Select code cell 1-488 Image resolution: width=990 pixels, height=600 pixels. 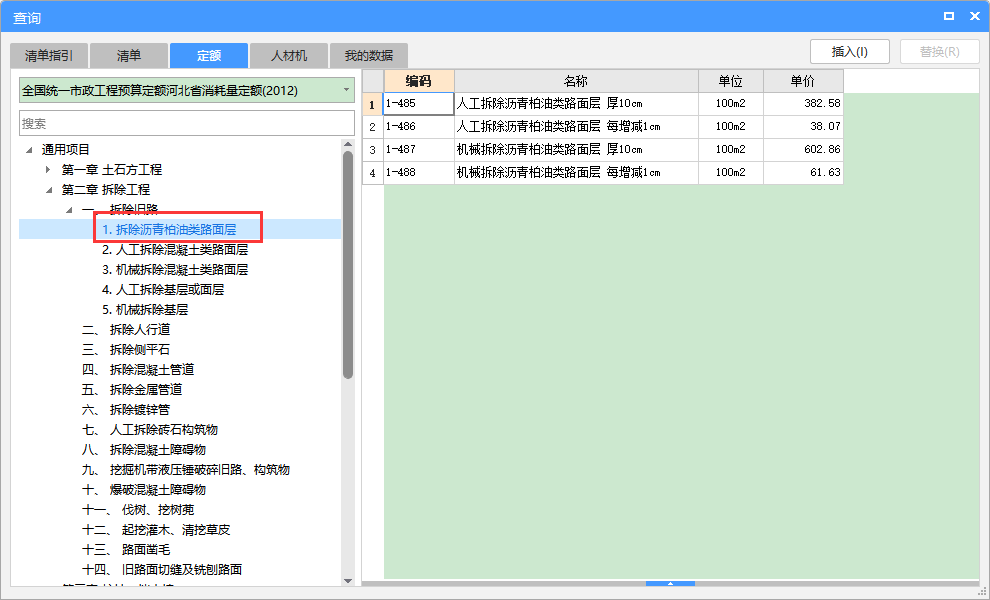pos(419,172)
